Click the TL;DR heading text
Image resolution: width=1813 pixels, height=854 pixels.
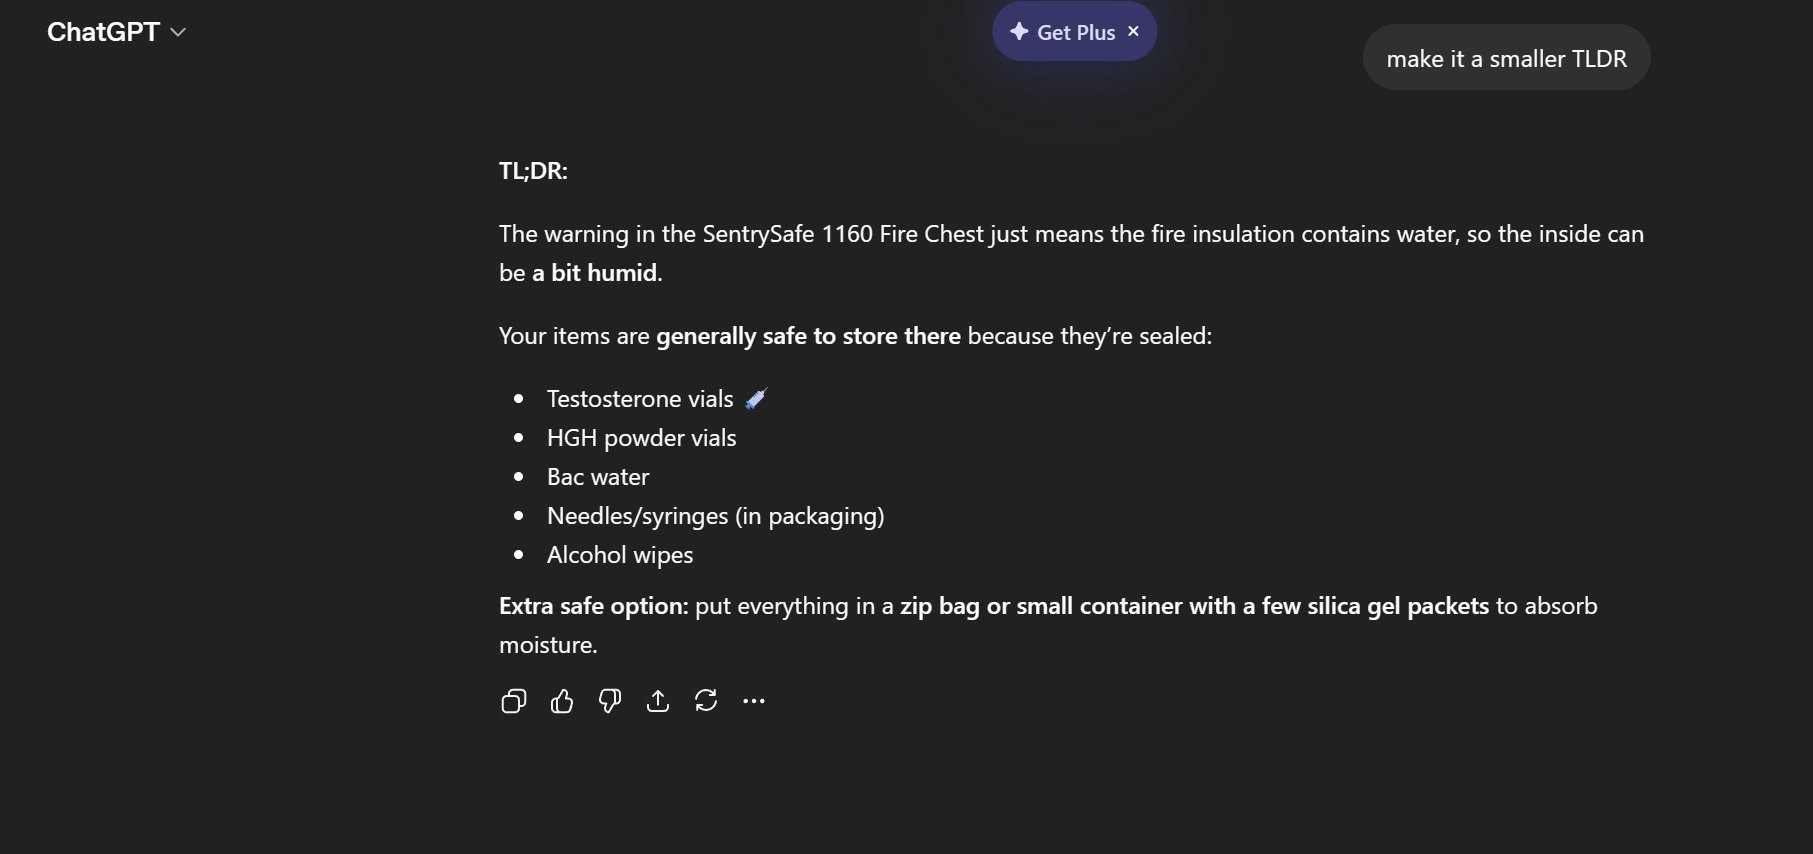coord(533,171)
